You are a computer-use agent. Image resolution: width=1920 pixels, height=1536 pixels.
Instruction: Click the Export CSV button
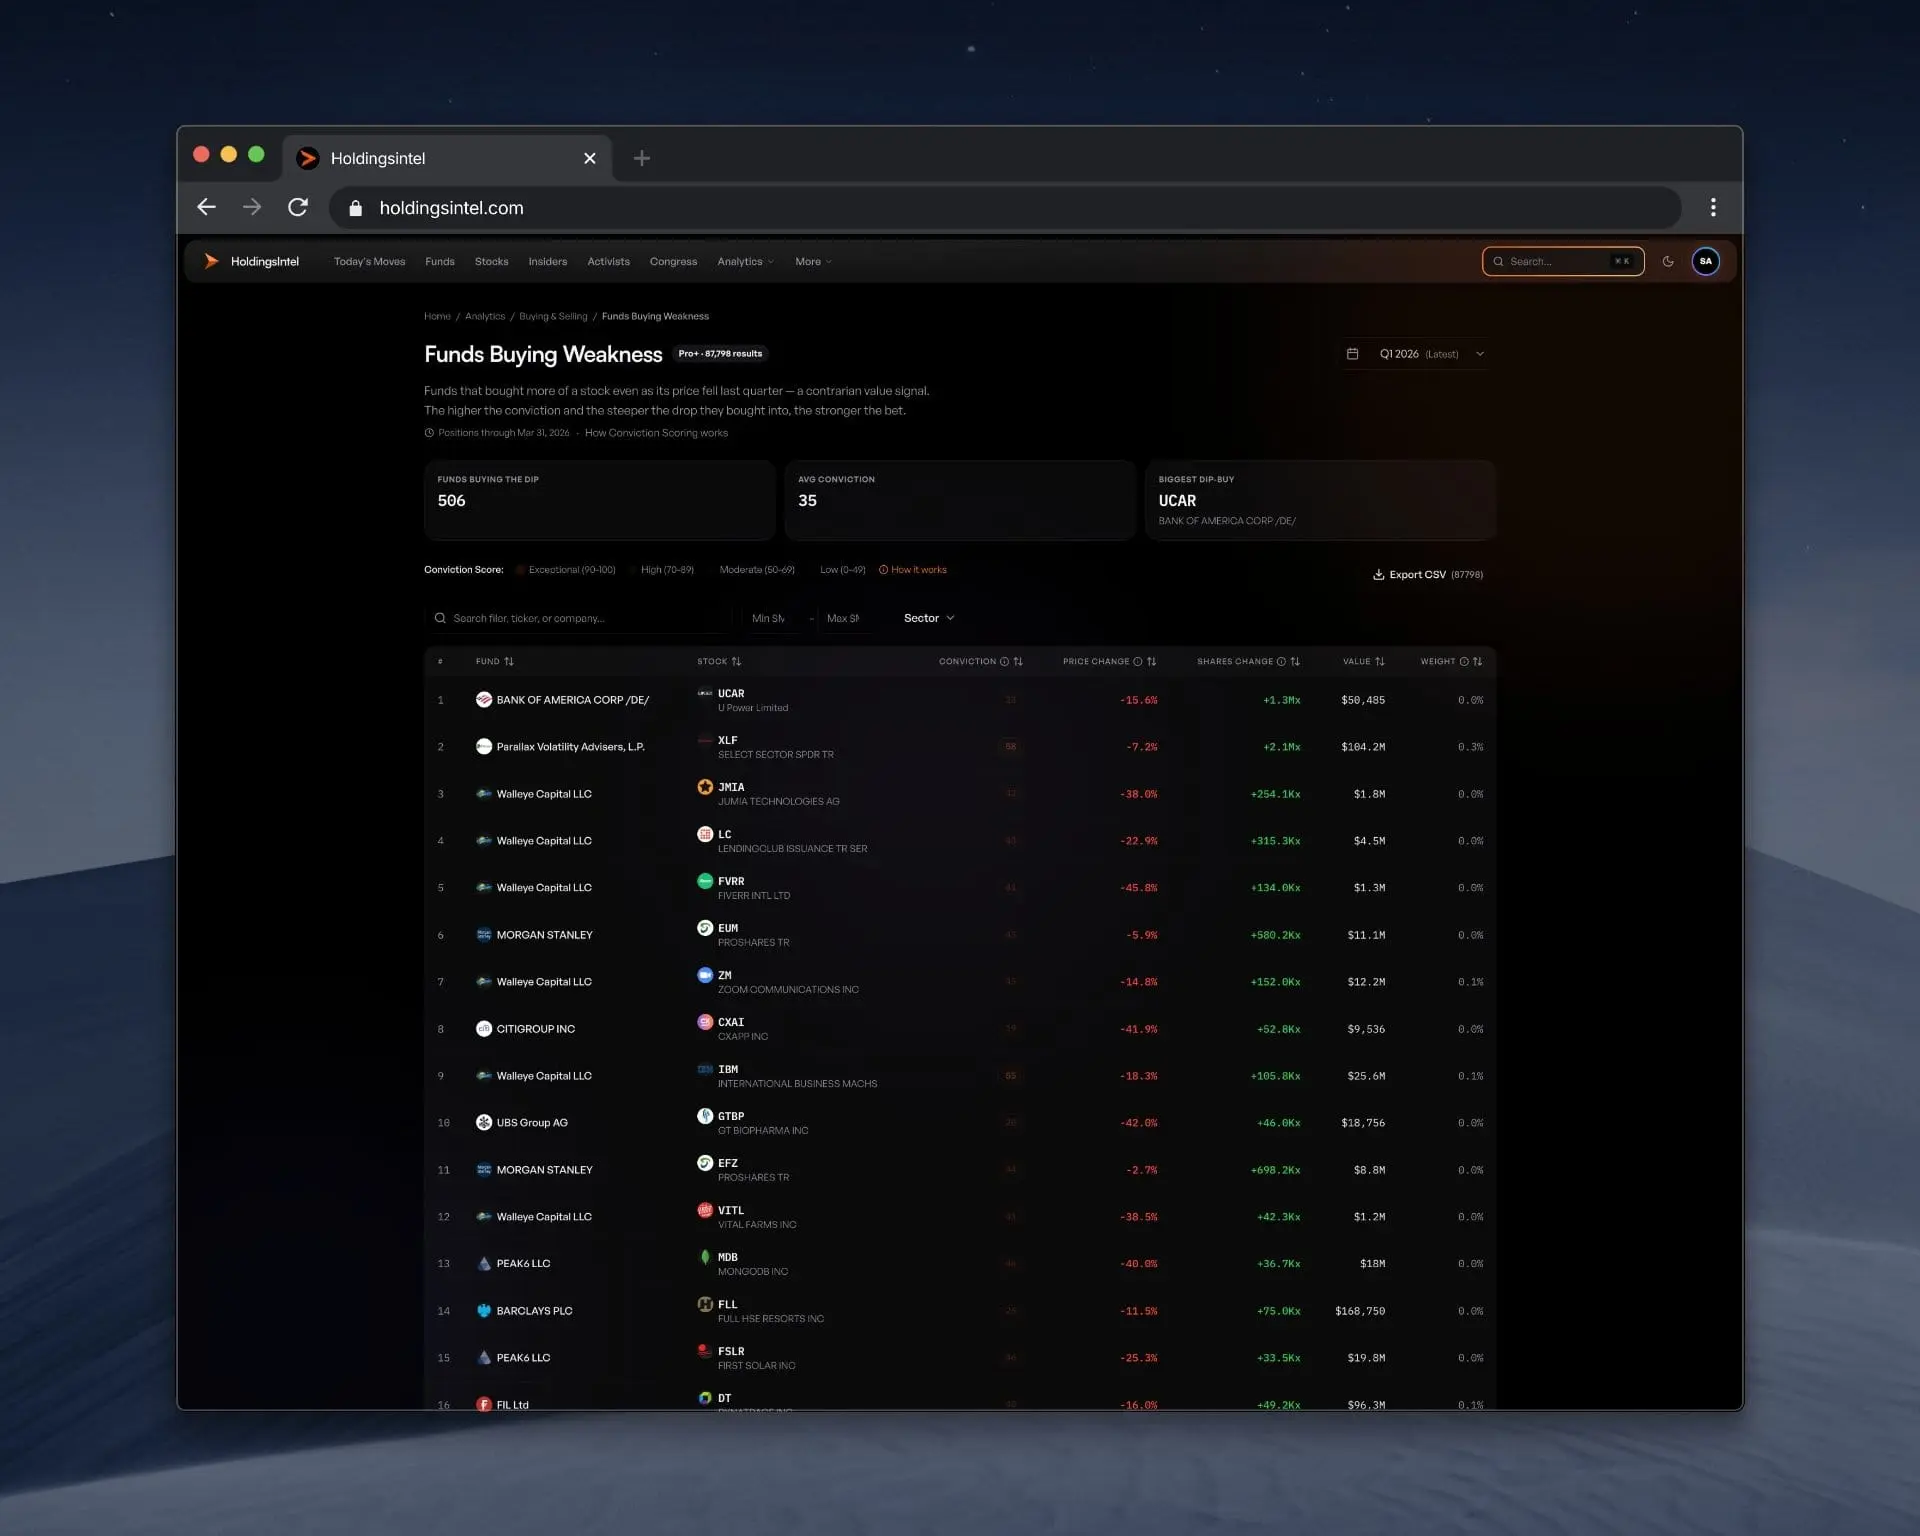(1428, 574)
